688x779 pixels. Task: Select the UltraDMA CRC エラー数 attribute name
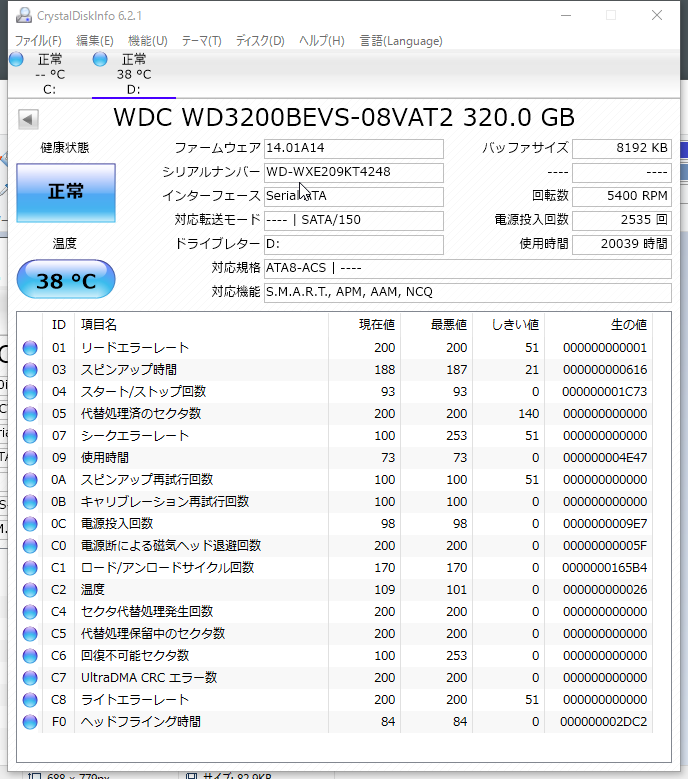149,678
